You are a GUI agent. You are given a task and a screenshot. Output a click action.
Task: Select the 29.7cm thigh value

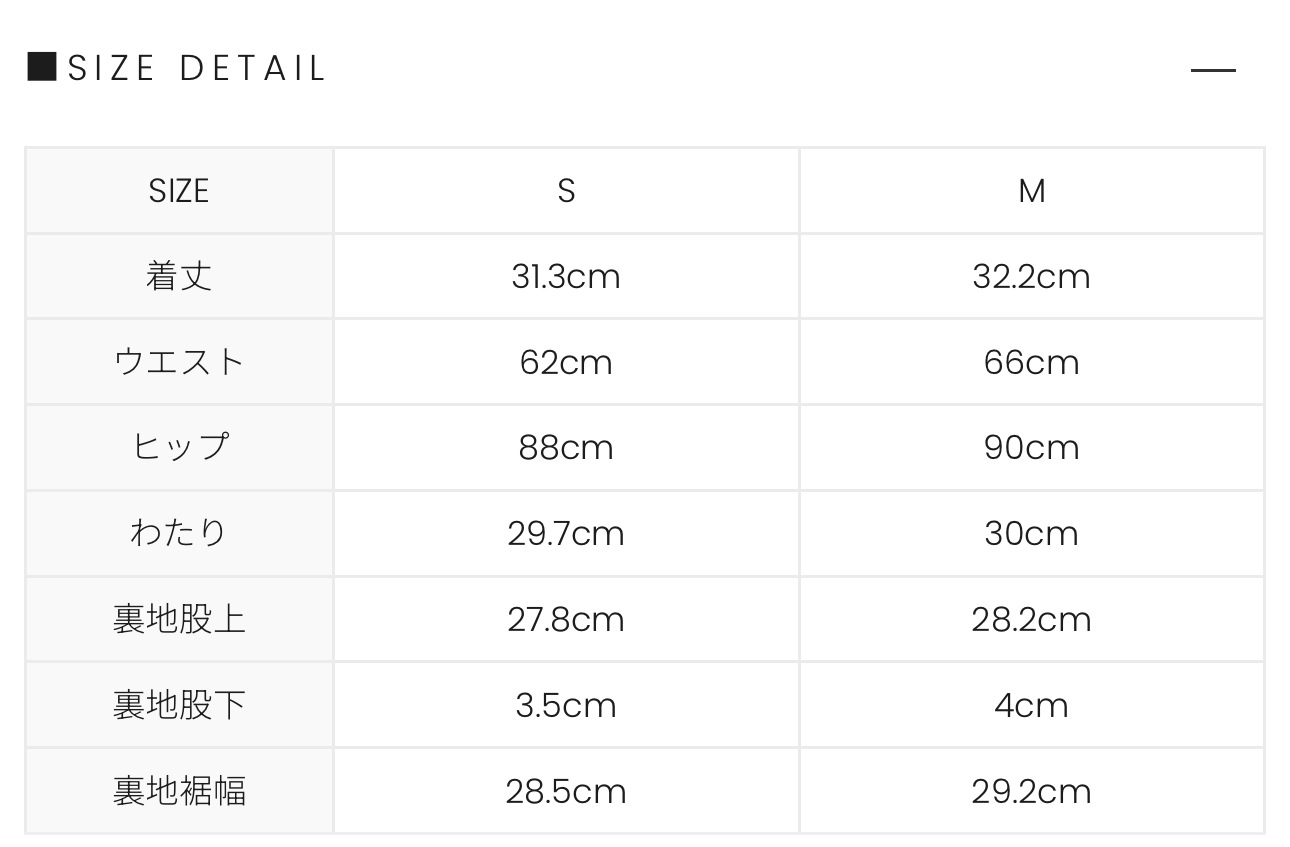pyautogui.click(x=566, y=533)
